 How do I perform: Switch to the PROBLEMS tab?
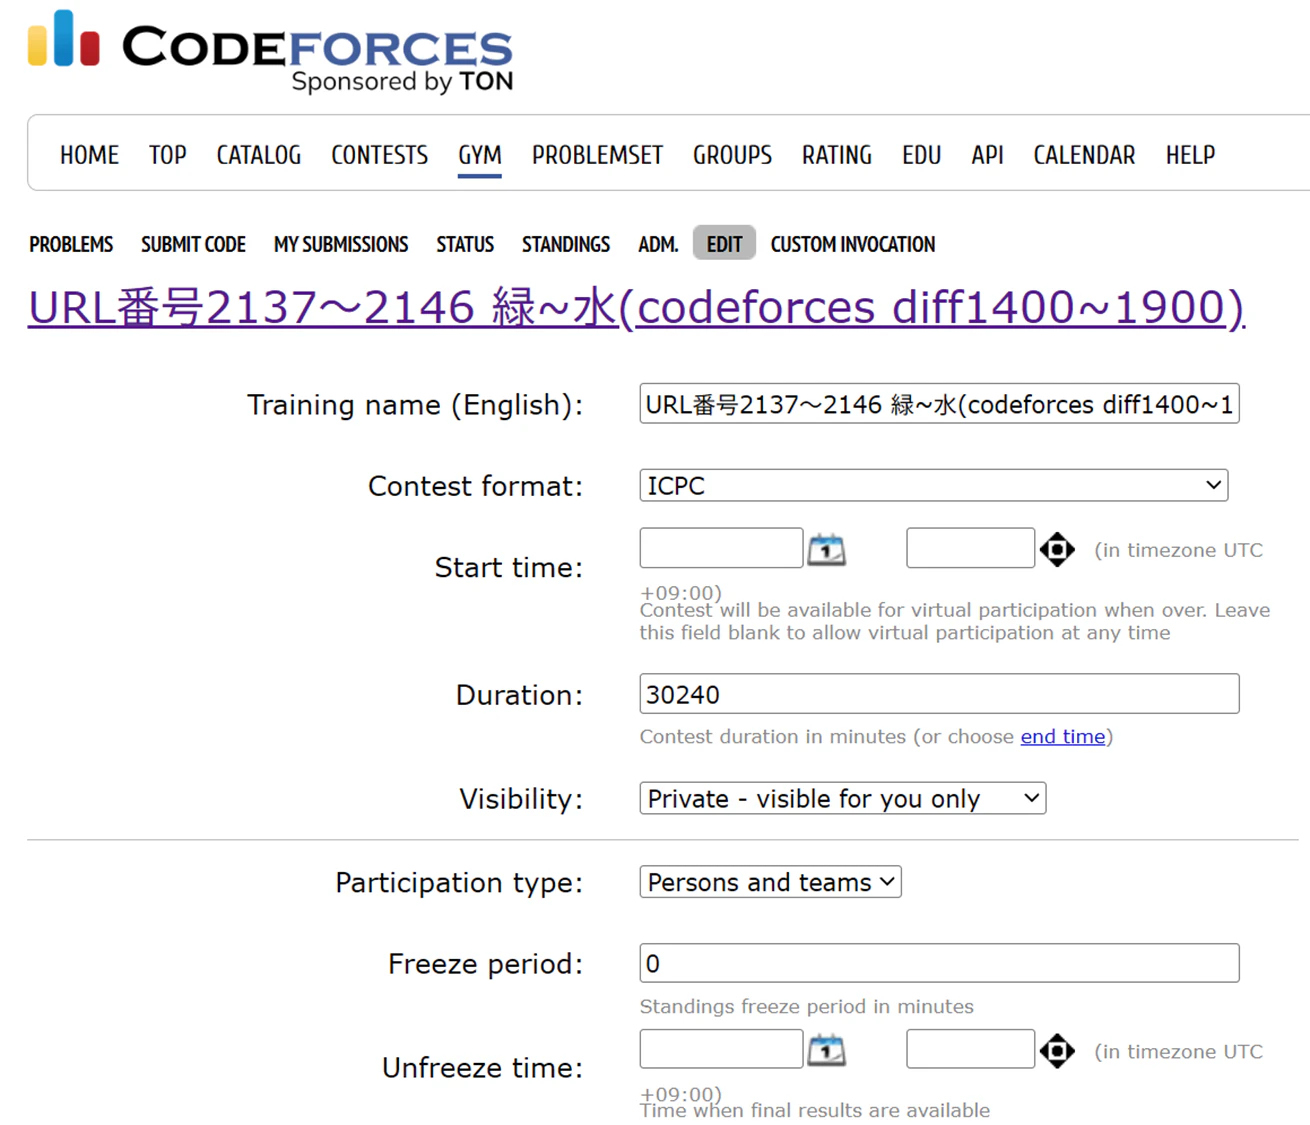pos(71,244)
